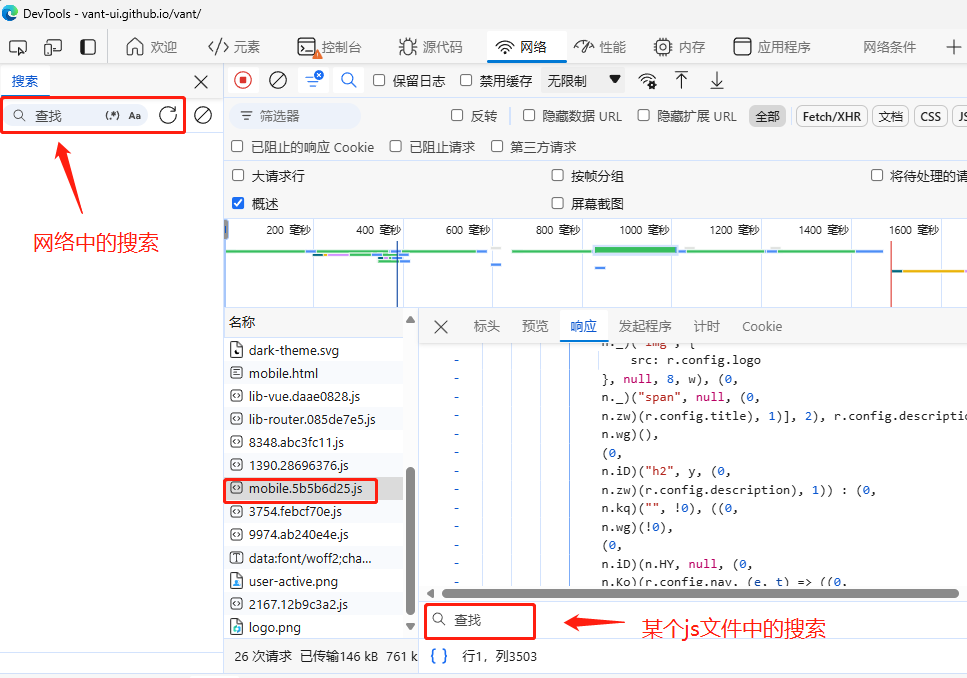Viewport: 967px width, 678px height.
Task: Toggle the network filter bar icon
Action: coord(309,80)
